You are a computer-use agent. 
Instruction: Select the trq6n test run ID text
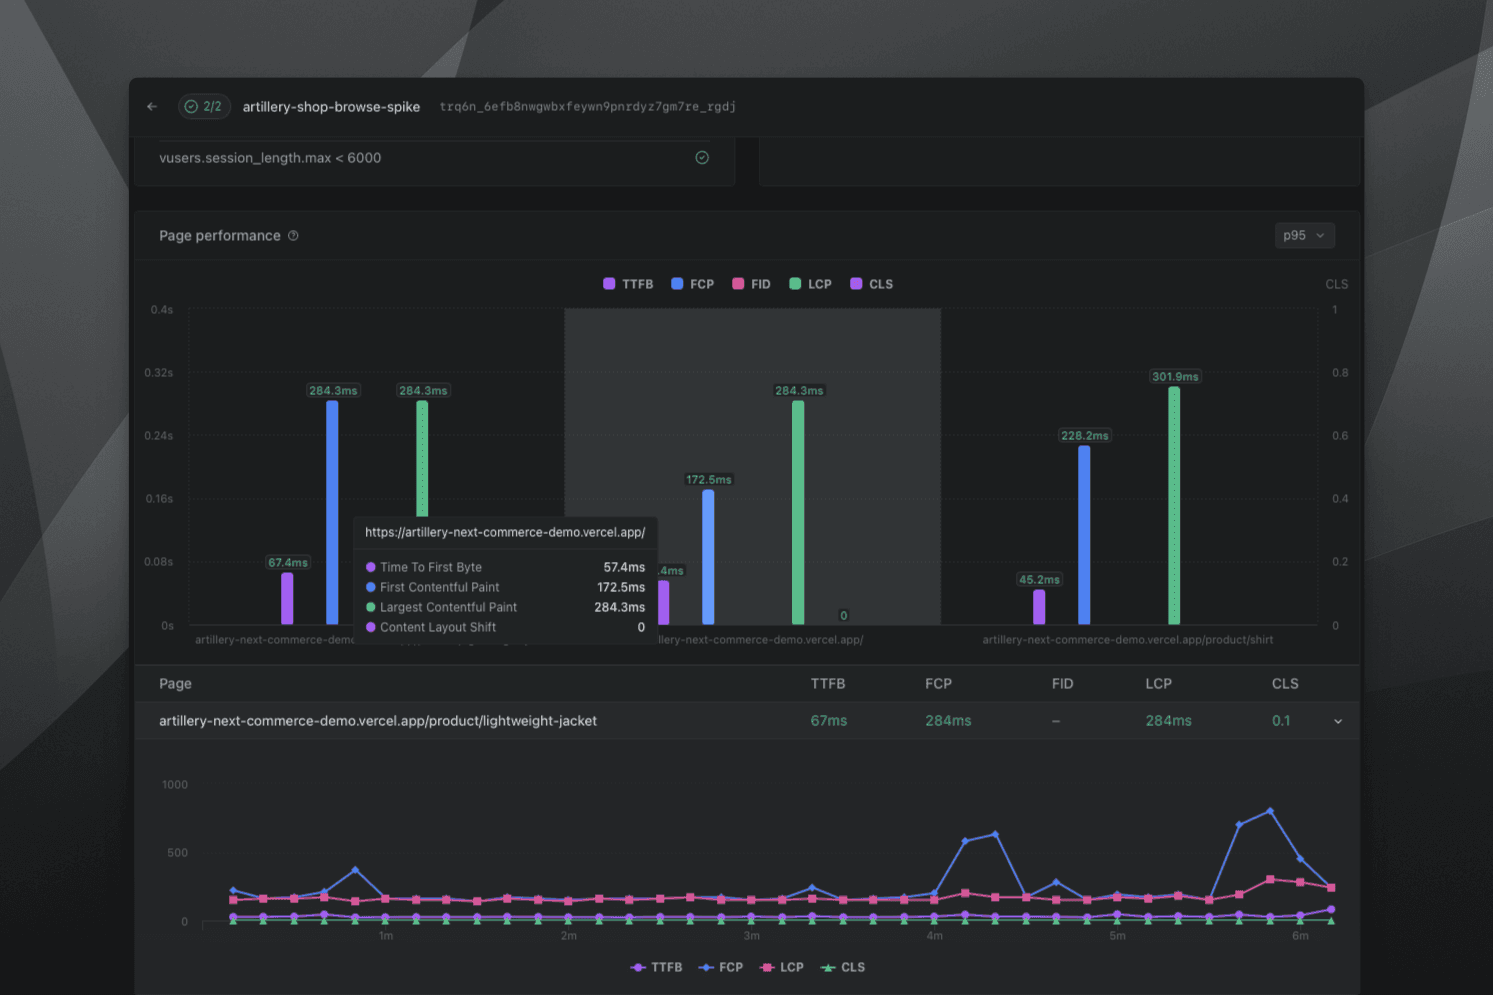[587, 107]
